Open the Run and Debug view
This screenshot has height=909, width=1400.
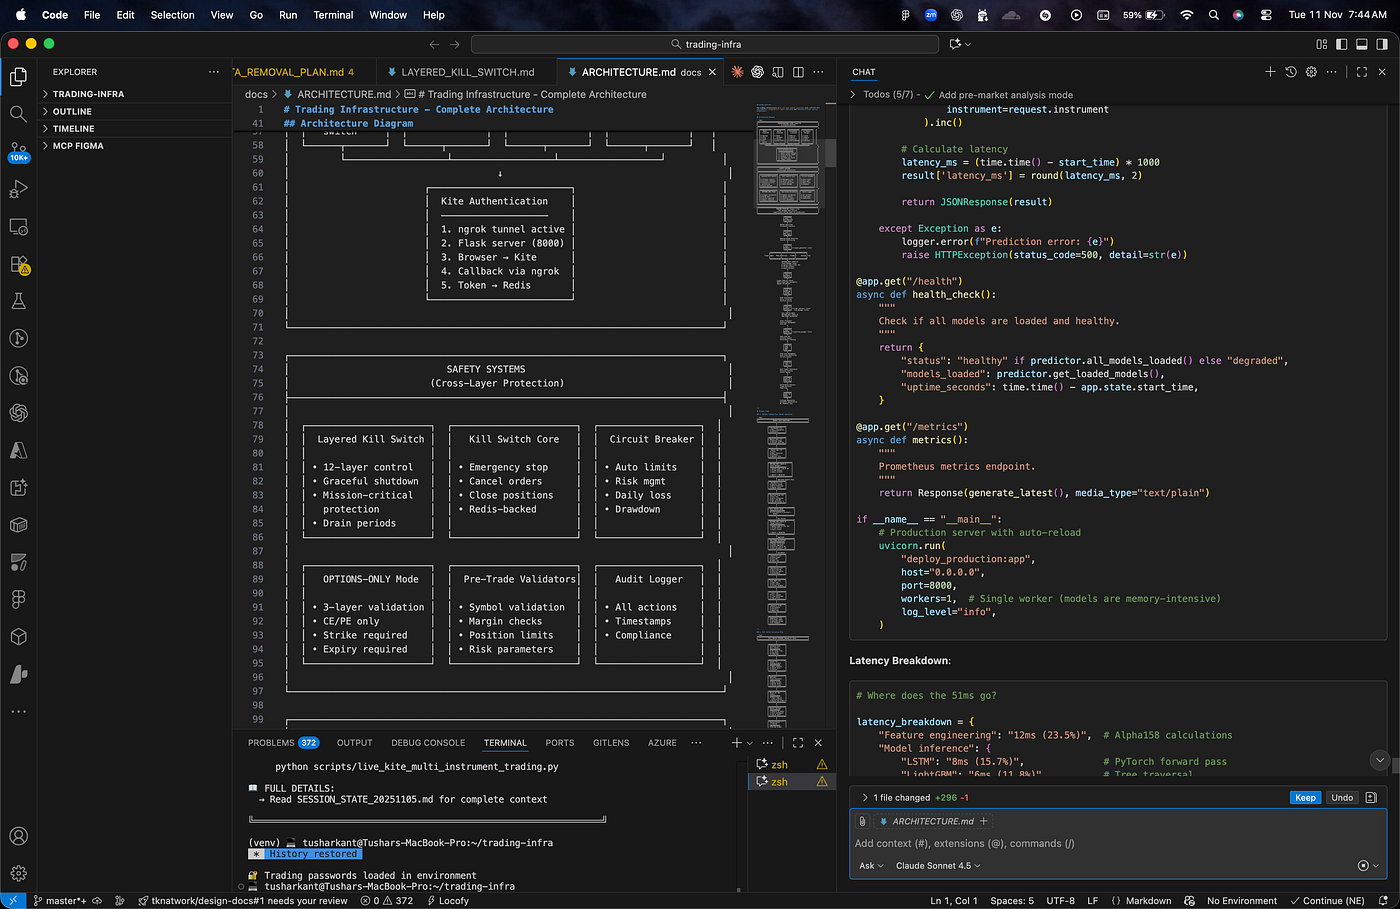(18, 189)
